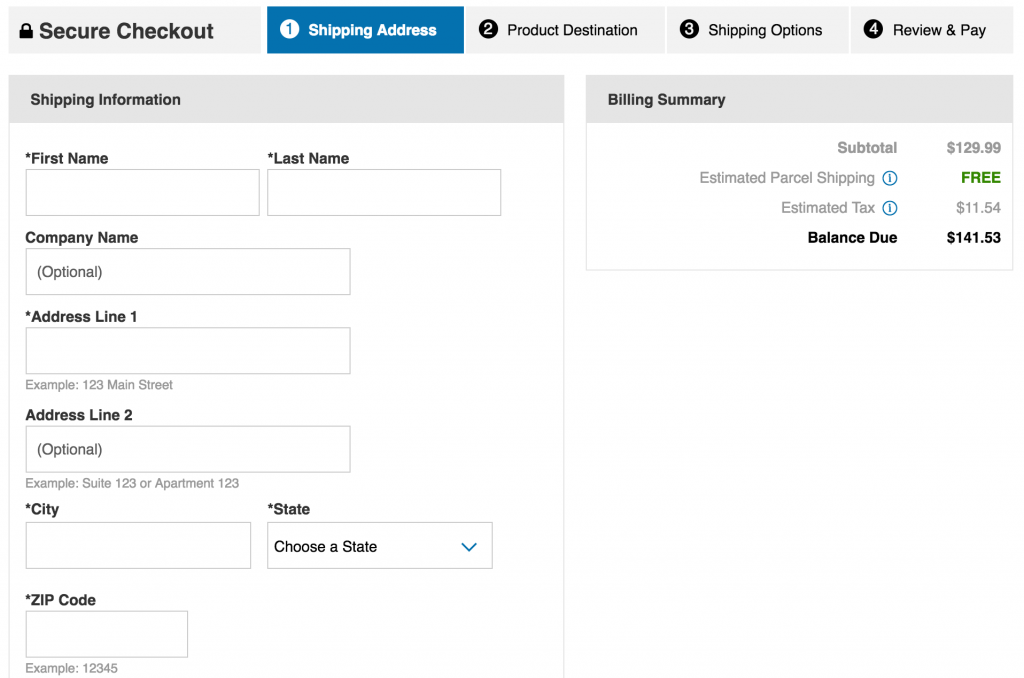This screenshot has height=678, width=1024.
Task: Click the lock icon beside Secure Checkout
Action: click(x=26, y=31)
